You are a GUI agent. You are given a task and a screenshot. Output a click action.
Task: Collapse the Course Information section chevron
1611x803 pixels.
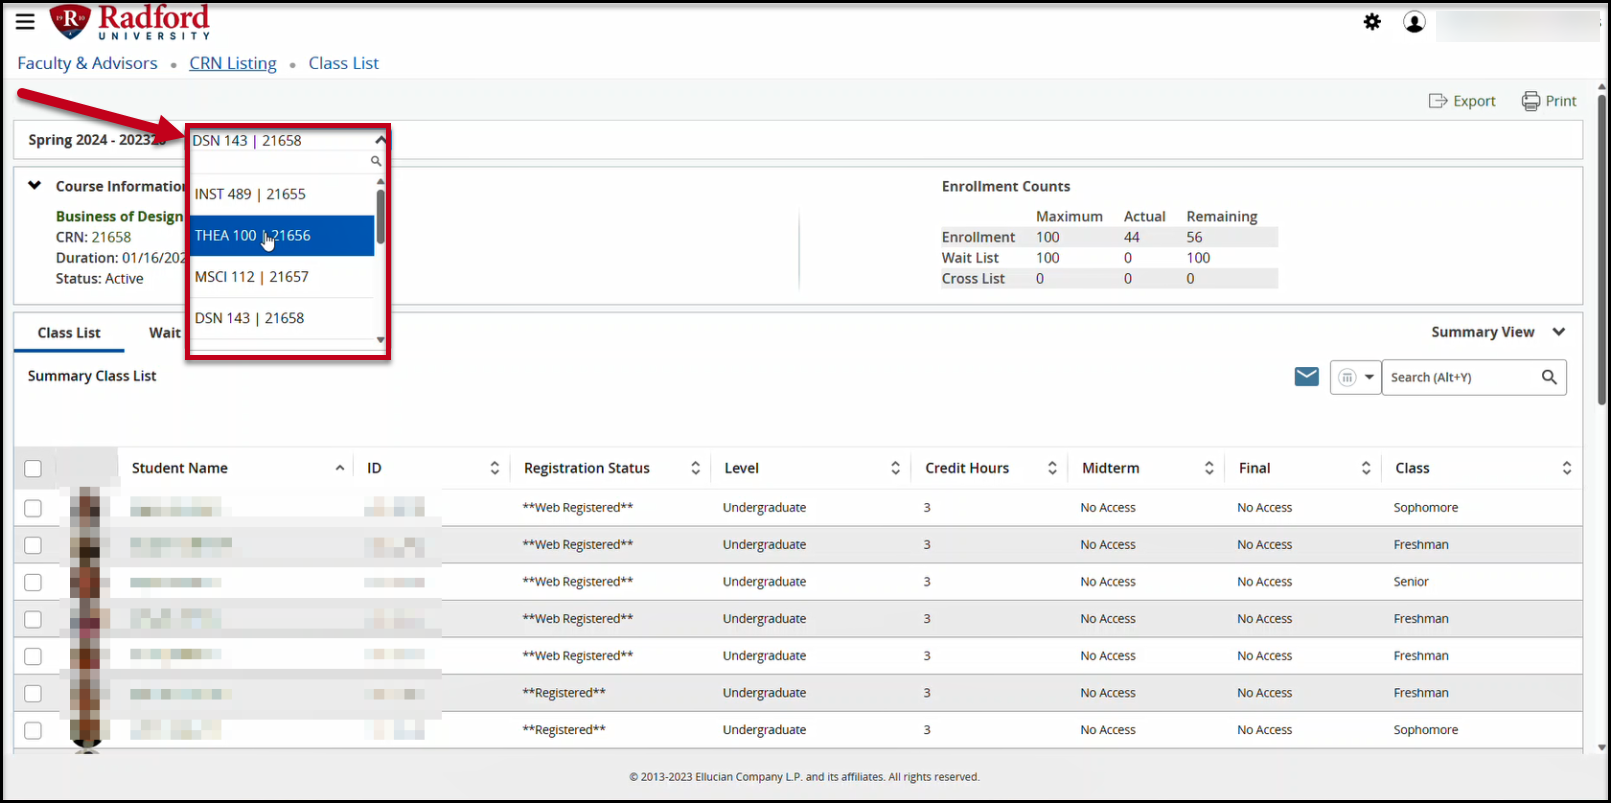point(35,186)
